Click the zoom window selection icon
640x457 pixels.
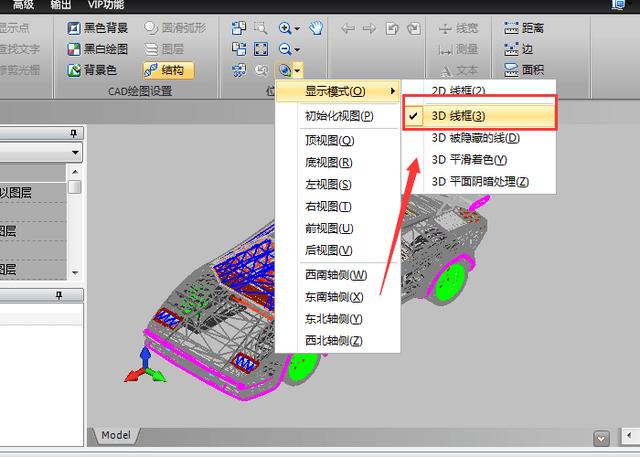pyautogui.click(x=260, y=28)
